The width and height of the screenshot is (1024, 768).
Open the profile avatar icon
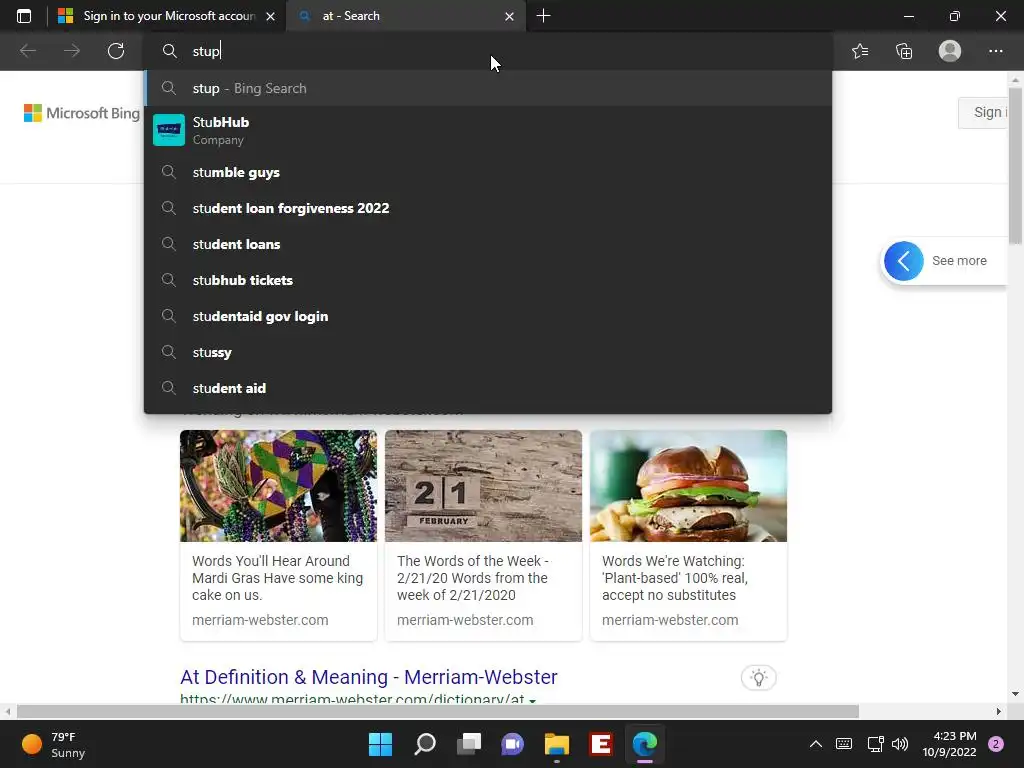[x=950, y=51]
